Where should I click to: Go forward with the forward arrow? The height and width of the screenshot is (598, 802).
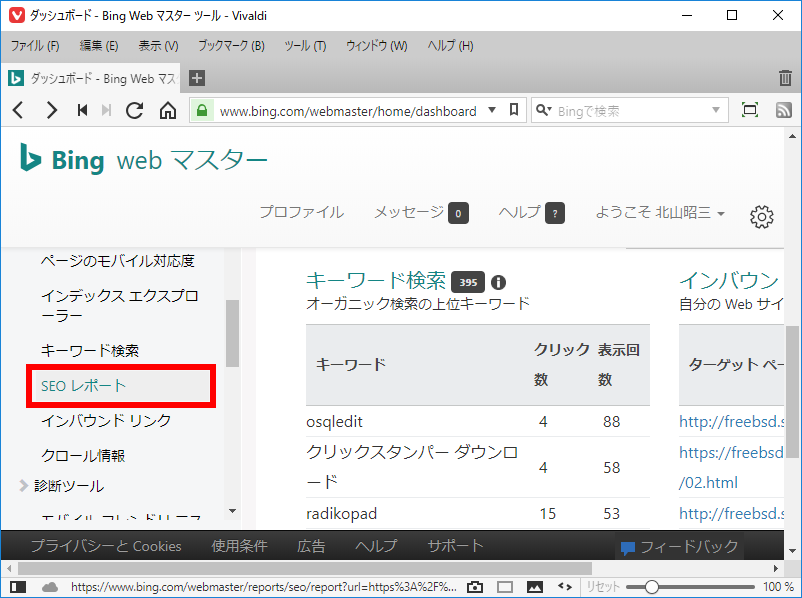(51, 110)
